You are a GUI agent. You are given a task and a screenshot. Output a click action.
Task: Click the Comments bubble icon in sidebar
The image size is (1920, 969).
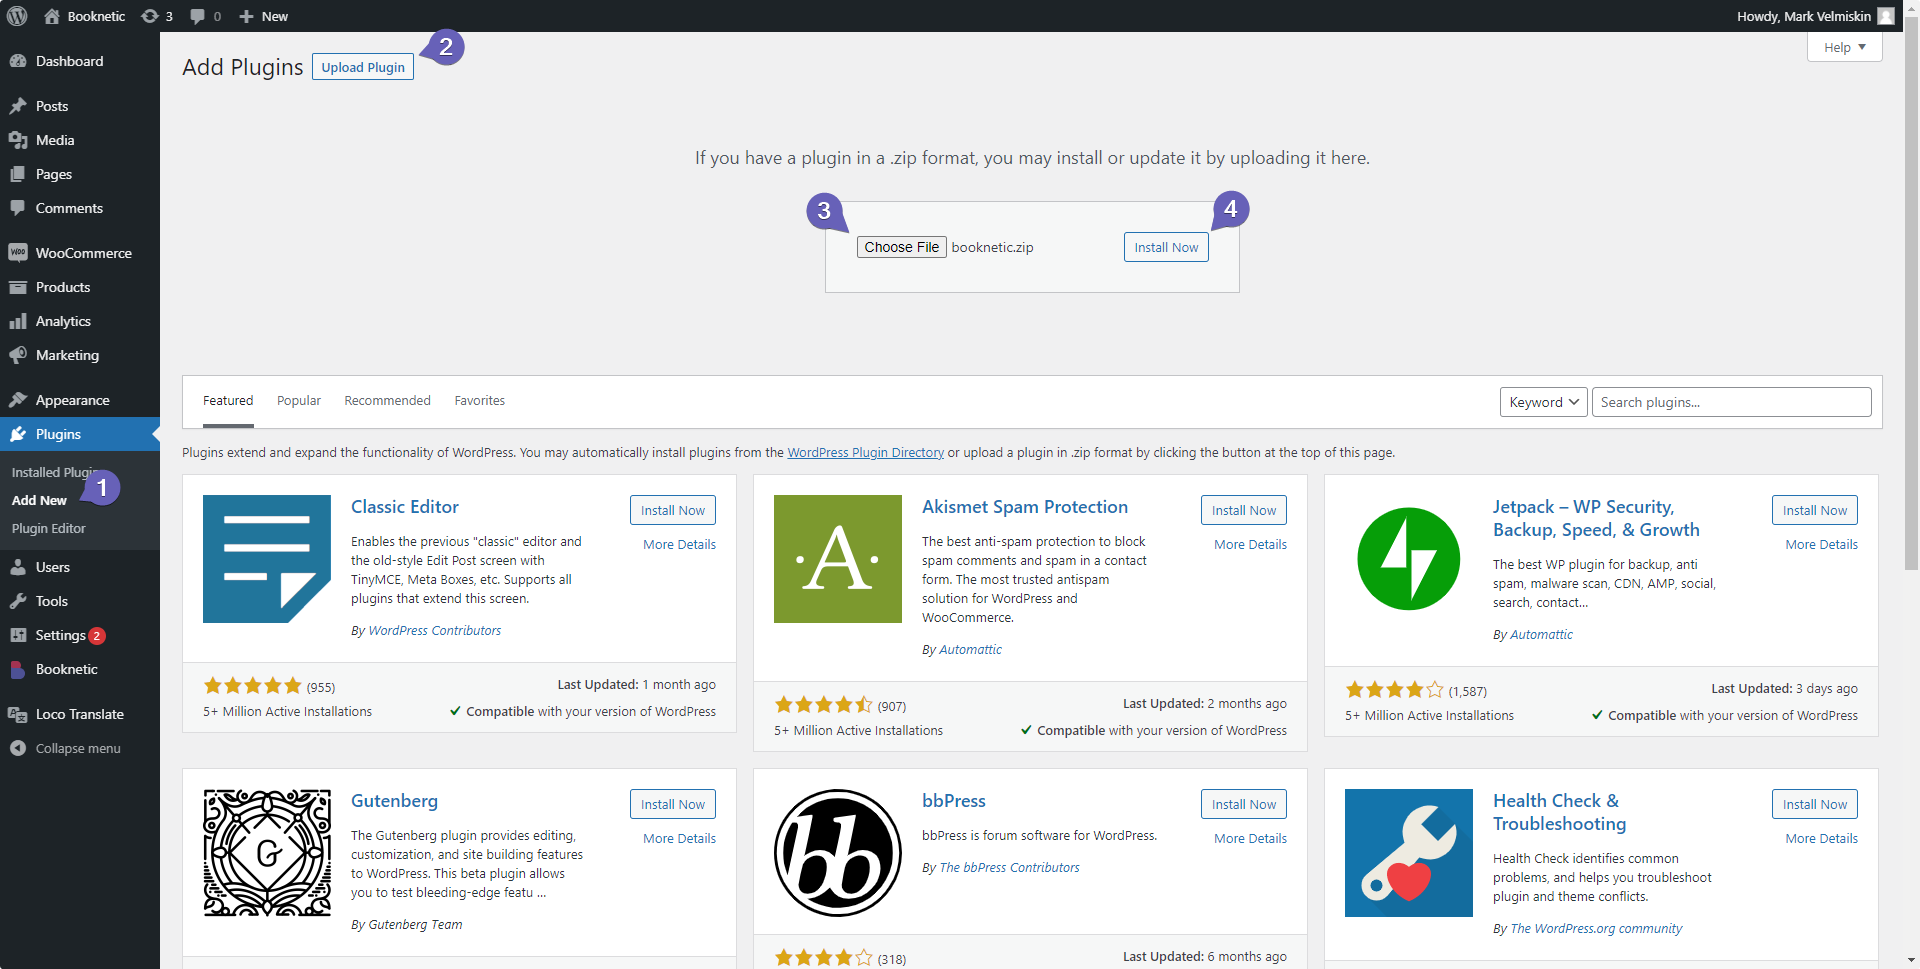[x=18, y=208]
